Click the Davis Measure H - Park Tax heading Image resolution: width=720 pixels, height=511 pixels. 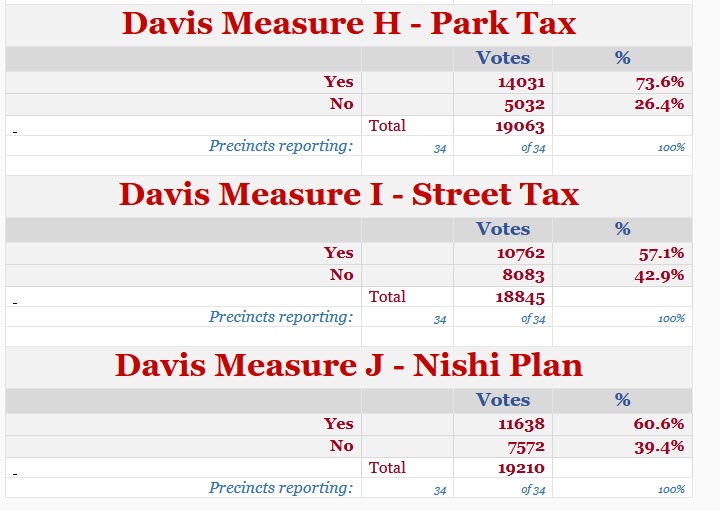tap(348, 23)
